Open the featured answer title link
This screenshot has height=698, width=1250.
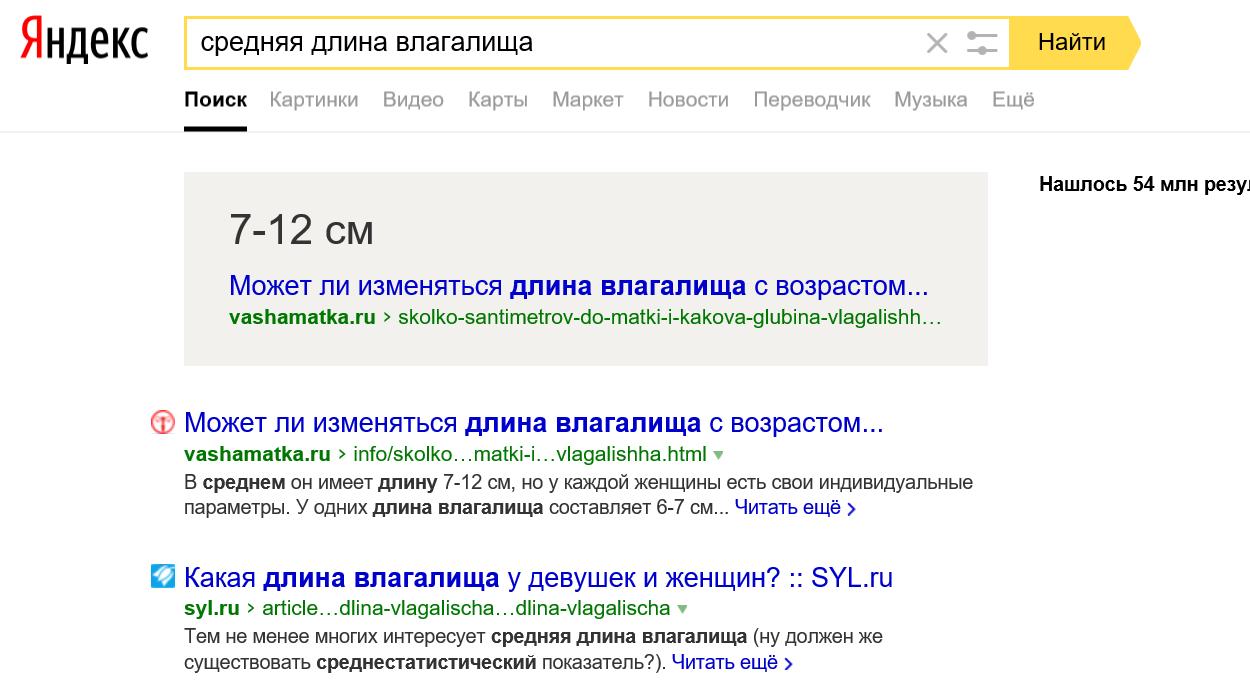point(579,286)
